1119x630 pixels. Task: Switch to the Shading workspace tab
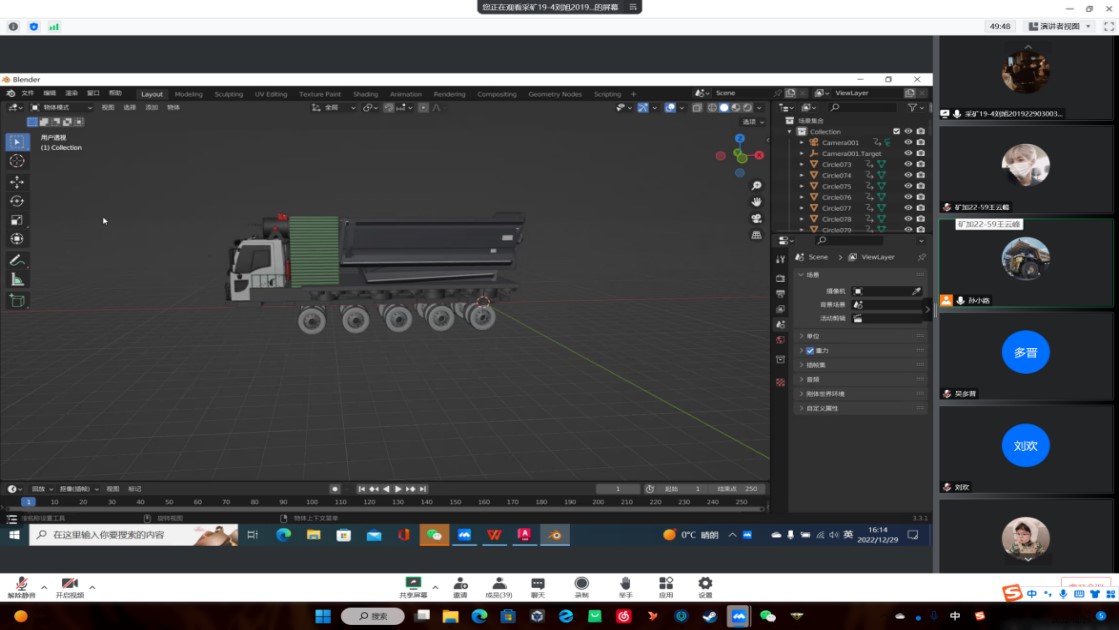(365, 94)
